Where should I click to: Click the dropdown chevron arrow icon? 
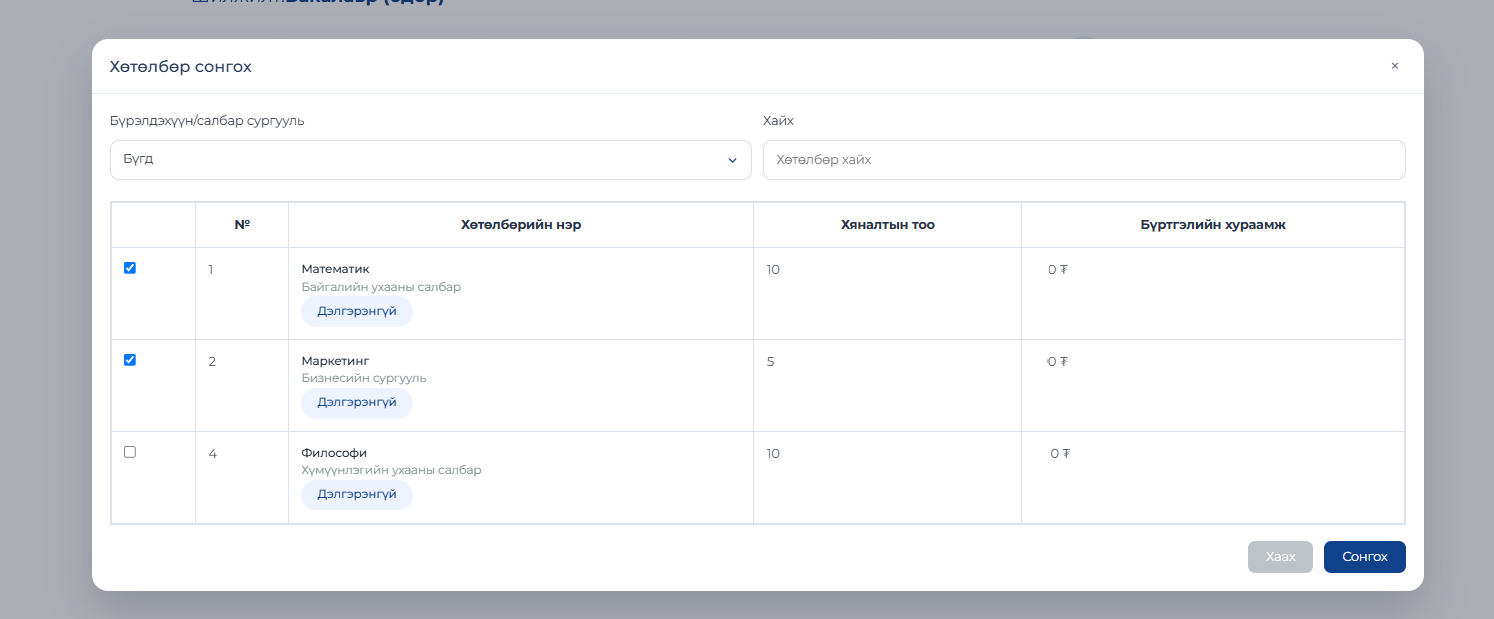click(732, 160)
